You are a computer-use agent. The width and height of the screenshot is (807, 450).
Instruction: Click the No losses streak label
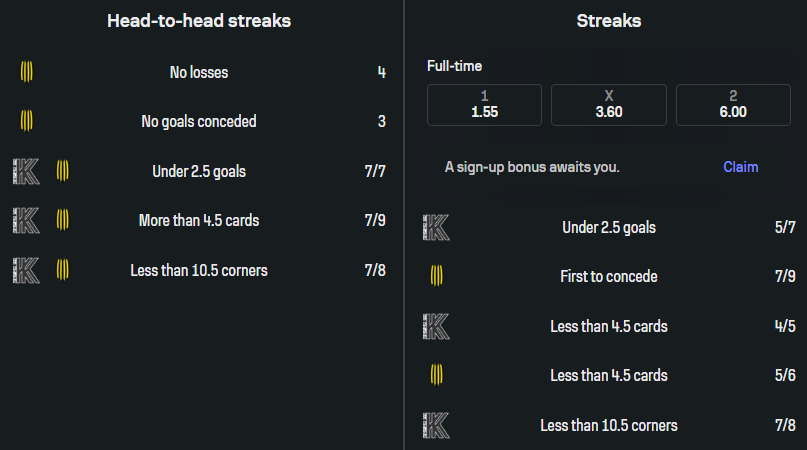pos(199,72)
